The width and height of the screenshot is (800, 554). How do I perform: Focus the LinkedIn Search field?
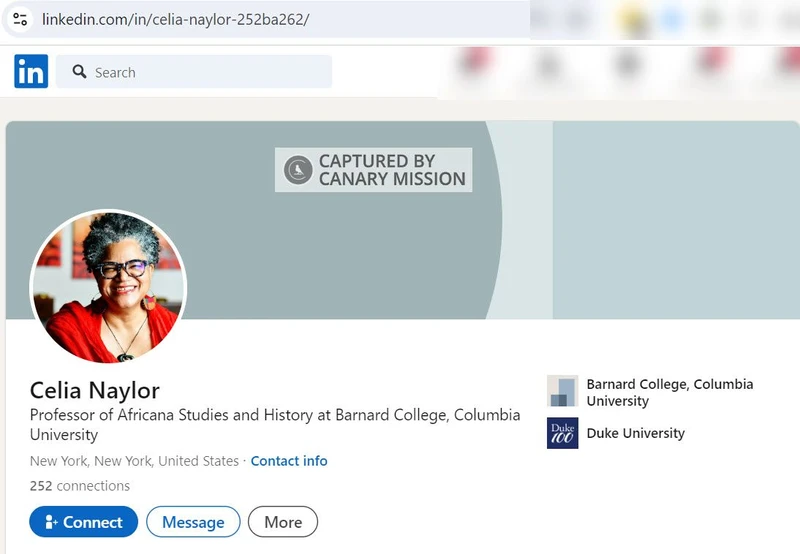194,72
